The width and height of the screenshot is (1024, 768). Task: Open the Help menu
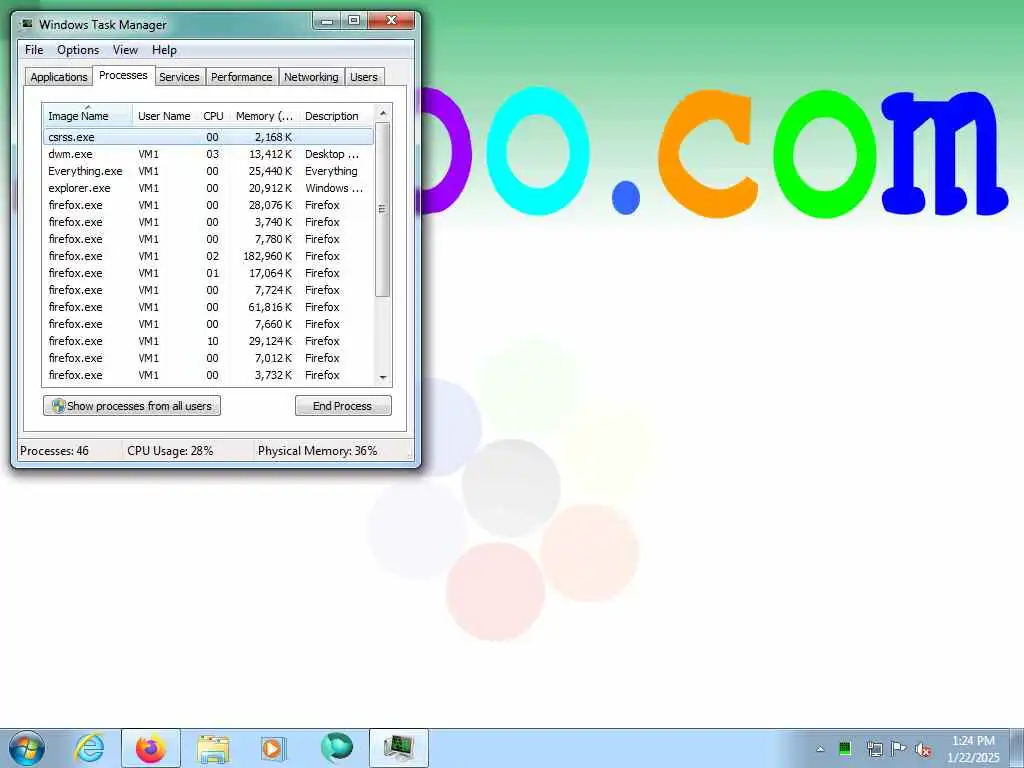(x=164, y=50)
